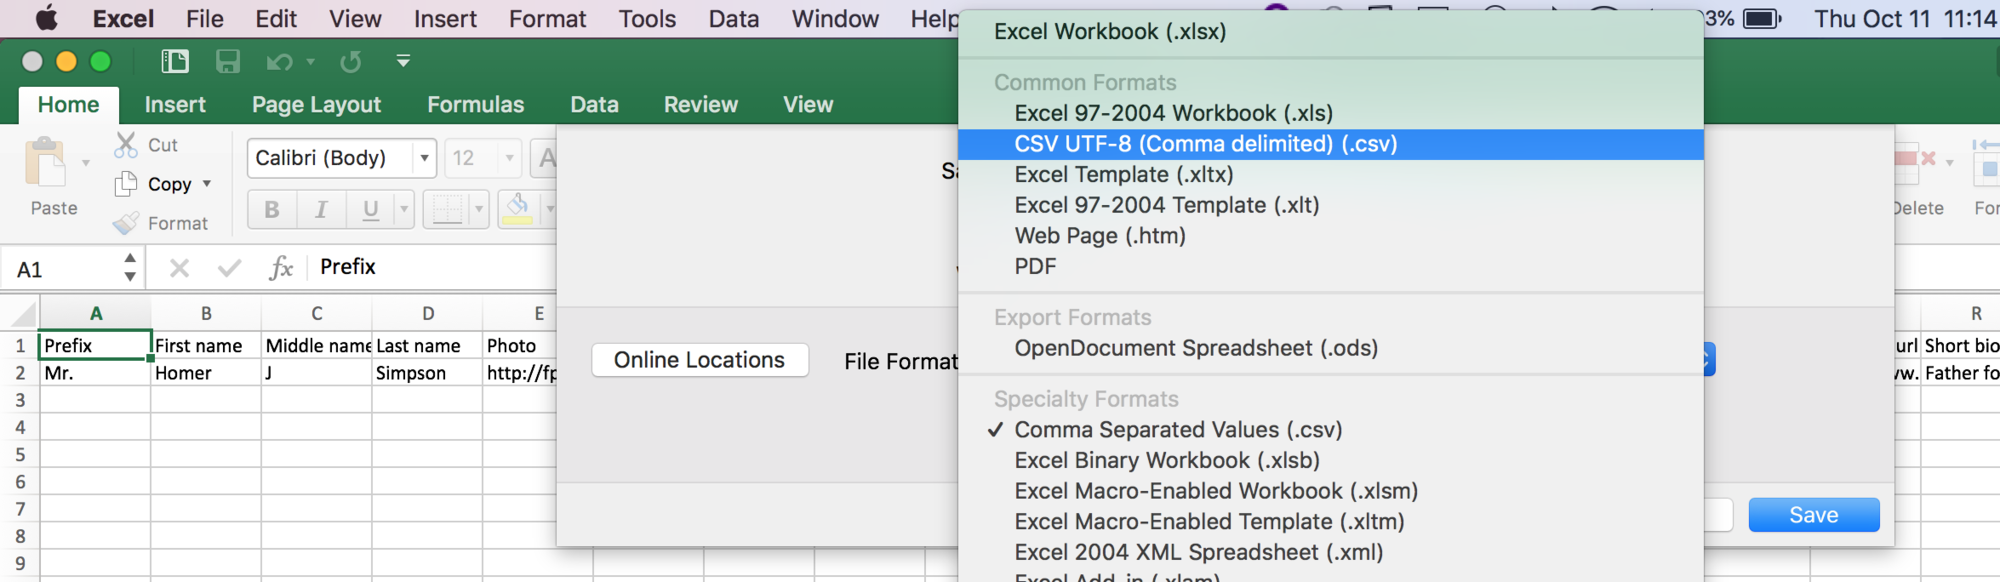Viewport: 2000px width, 582px height.
Task: Click the Copy icon
Action: click(126, 184)
